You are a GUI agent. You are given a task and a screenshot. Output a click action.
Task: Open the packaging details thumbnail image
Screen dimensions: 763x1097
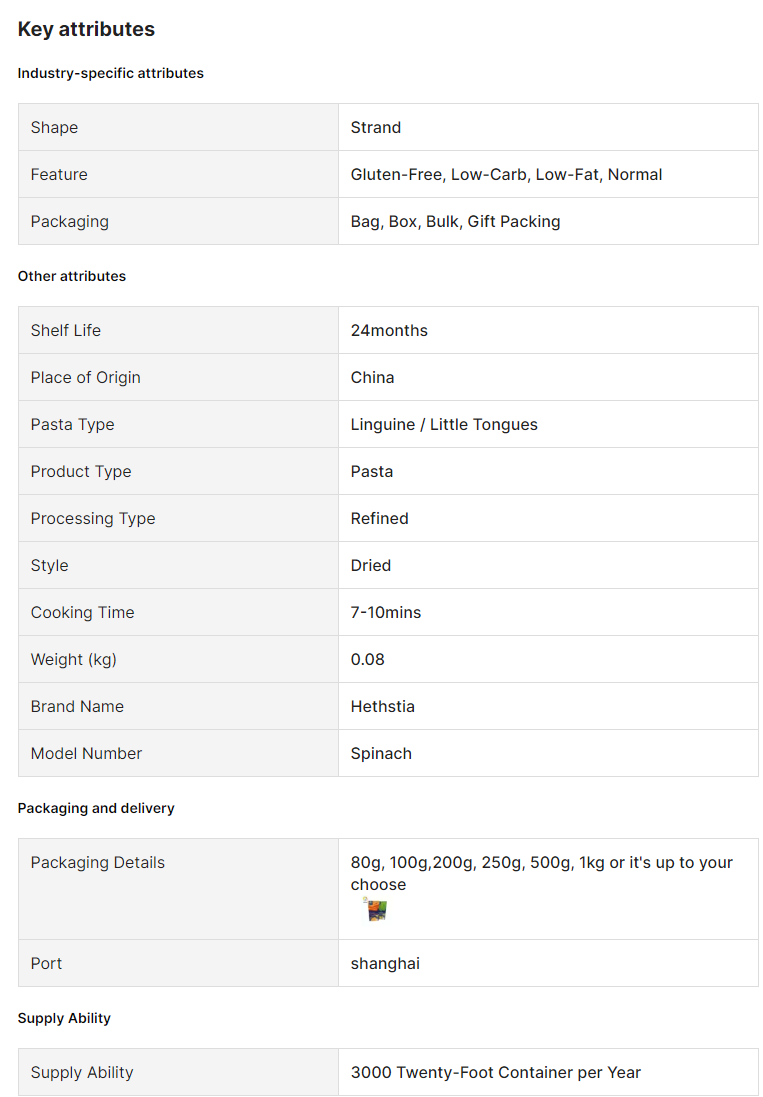click(376, 910)
